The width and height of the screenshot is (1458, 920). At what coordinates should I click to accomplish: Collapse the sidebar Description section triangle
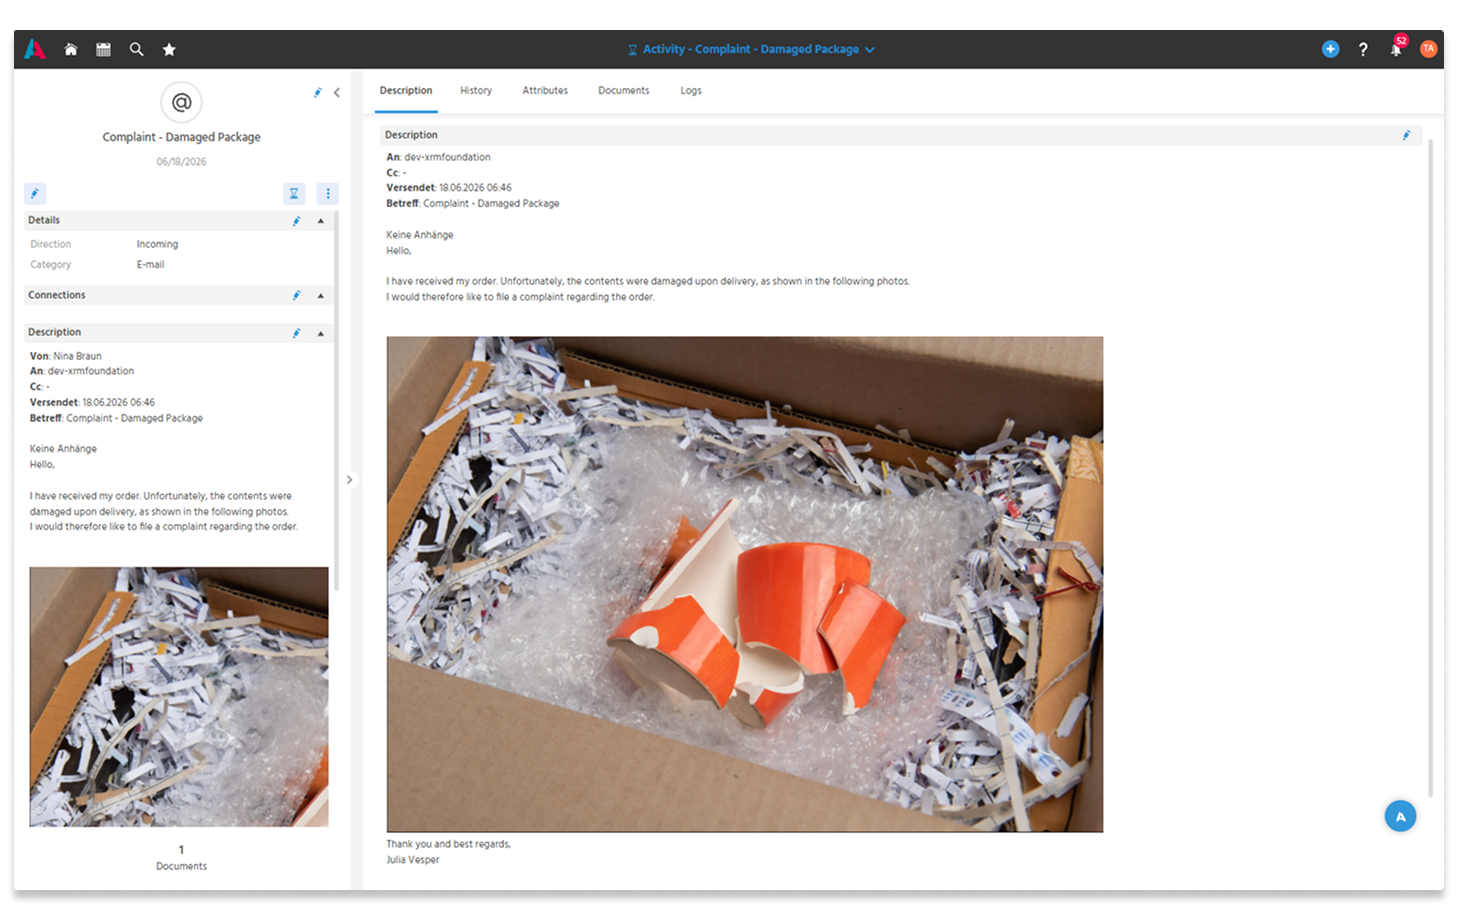click(x=320, y=332)
